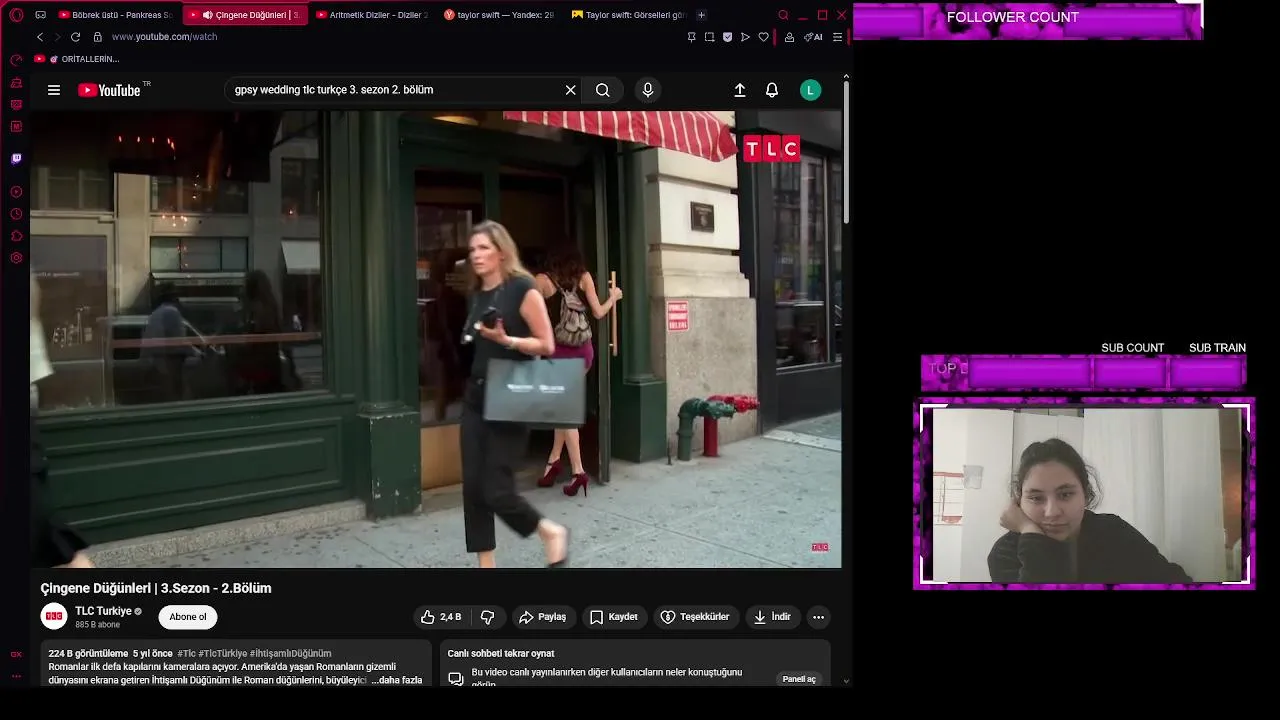Switch to taylor swift — Yandex tab
Image resolution: width=1280 pixels, height=720 pixels.
[x=500, y=15]
